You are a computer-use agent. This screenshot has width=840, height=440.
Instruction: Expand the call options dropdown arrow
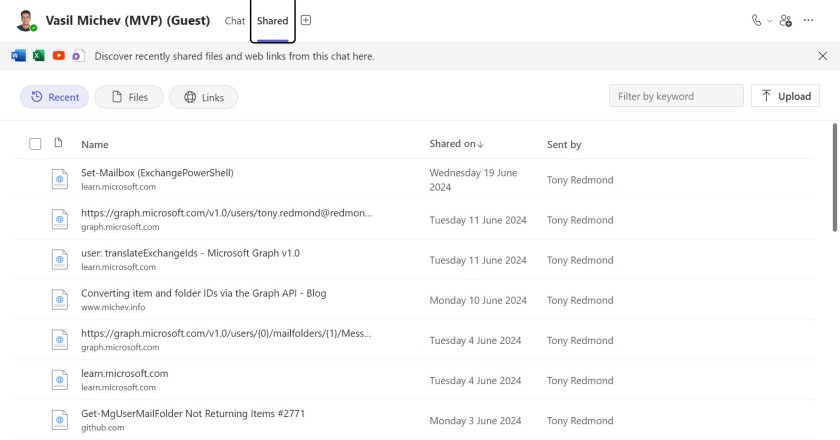click(769, 21)
